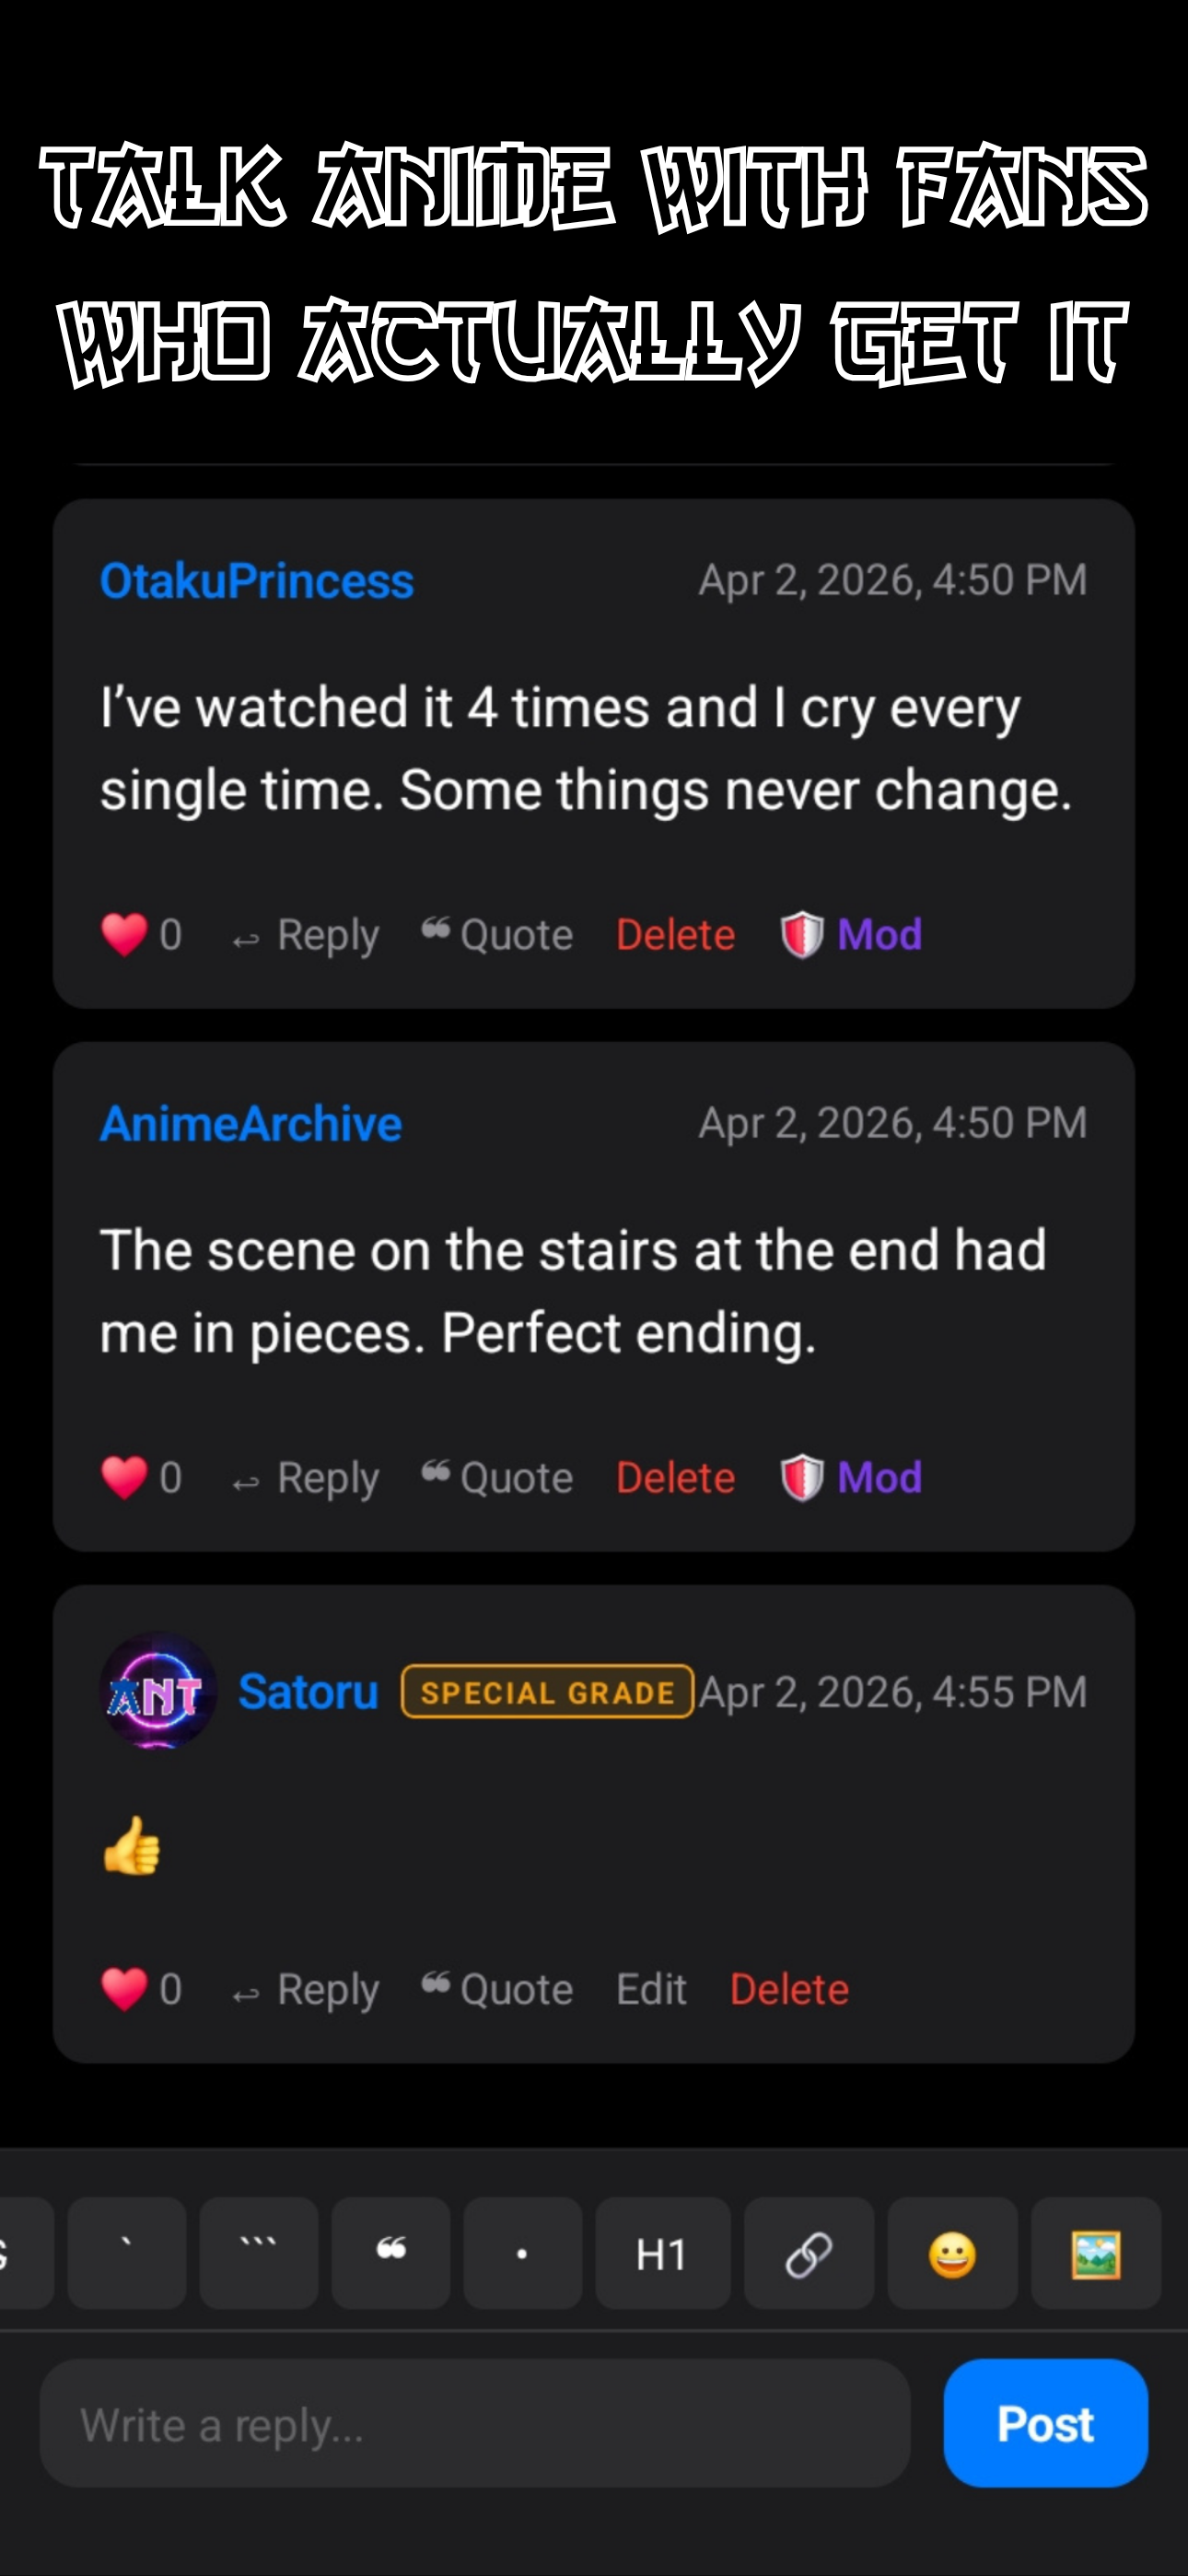Screen dimensions: 1188x2576
Task: Insert inline code with backtick button
Action: pos(127,2253)
